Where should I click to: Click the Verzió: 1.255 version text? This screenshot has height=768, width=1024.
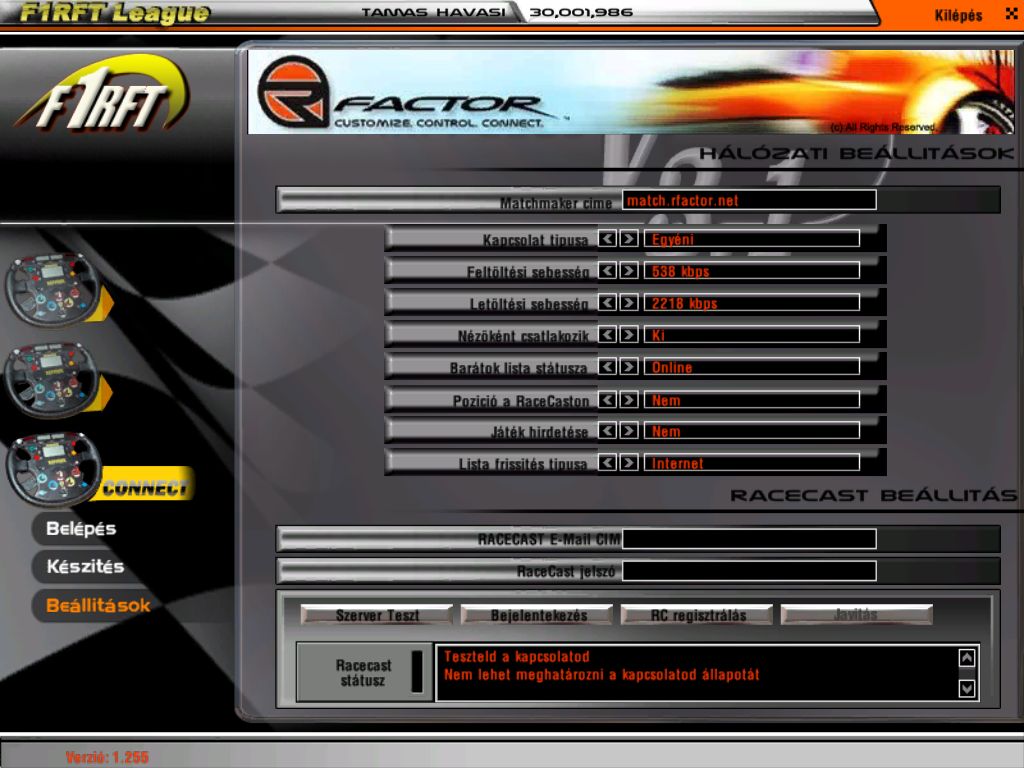[x=107, y=758]
